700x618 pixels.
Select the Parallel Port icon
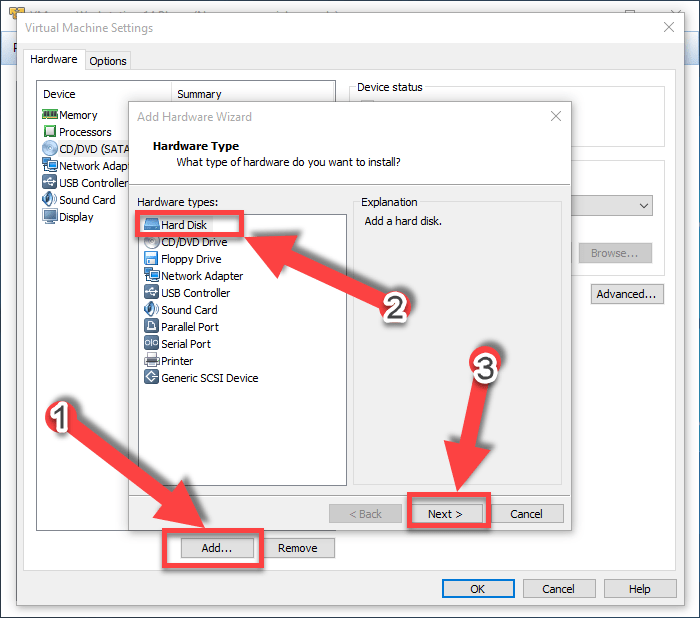click(151, 327)
